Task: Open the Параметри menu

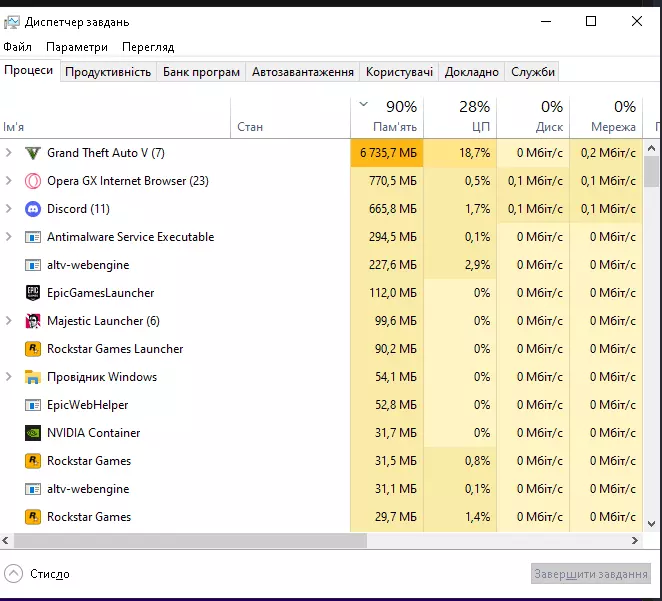Action: coord(77,47)
